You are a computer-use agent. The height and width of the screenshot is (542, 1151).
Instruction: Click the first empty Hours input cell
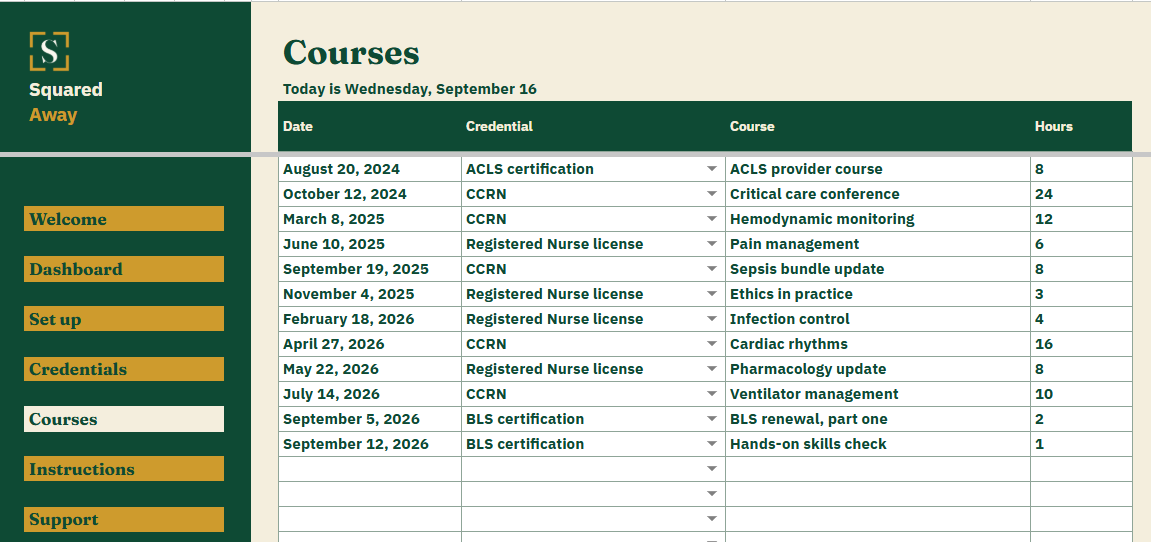(x=1081, y=469)
